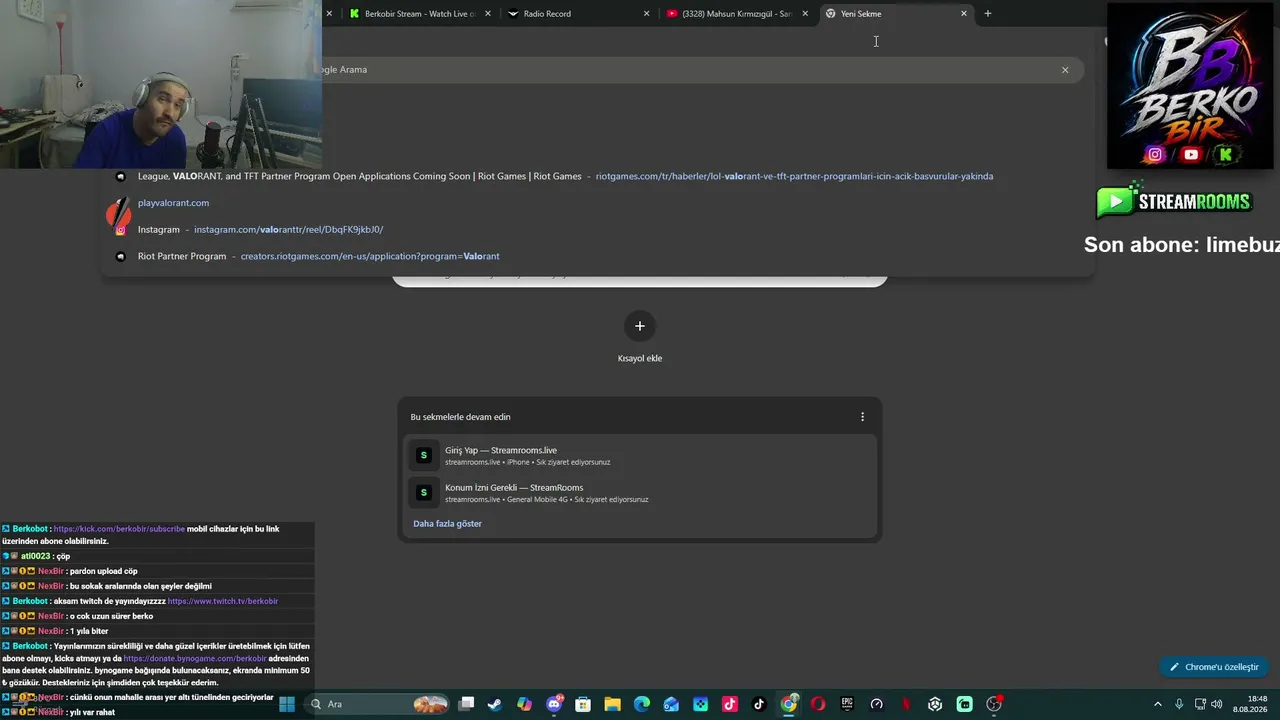
Task: Close the Mahsun Kırmızıgül tab
Action: click(x=805, y=14)
